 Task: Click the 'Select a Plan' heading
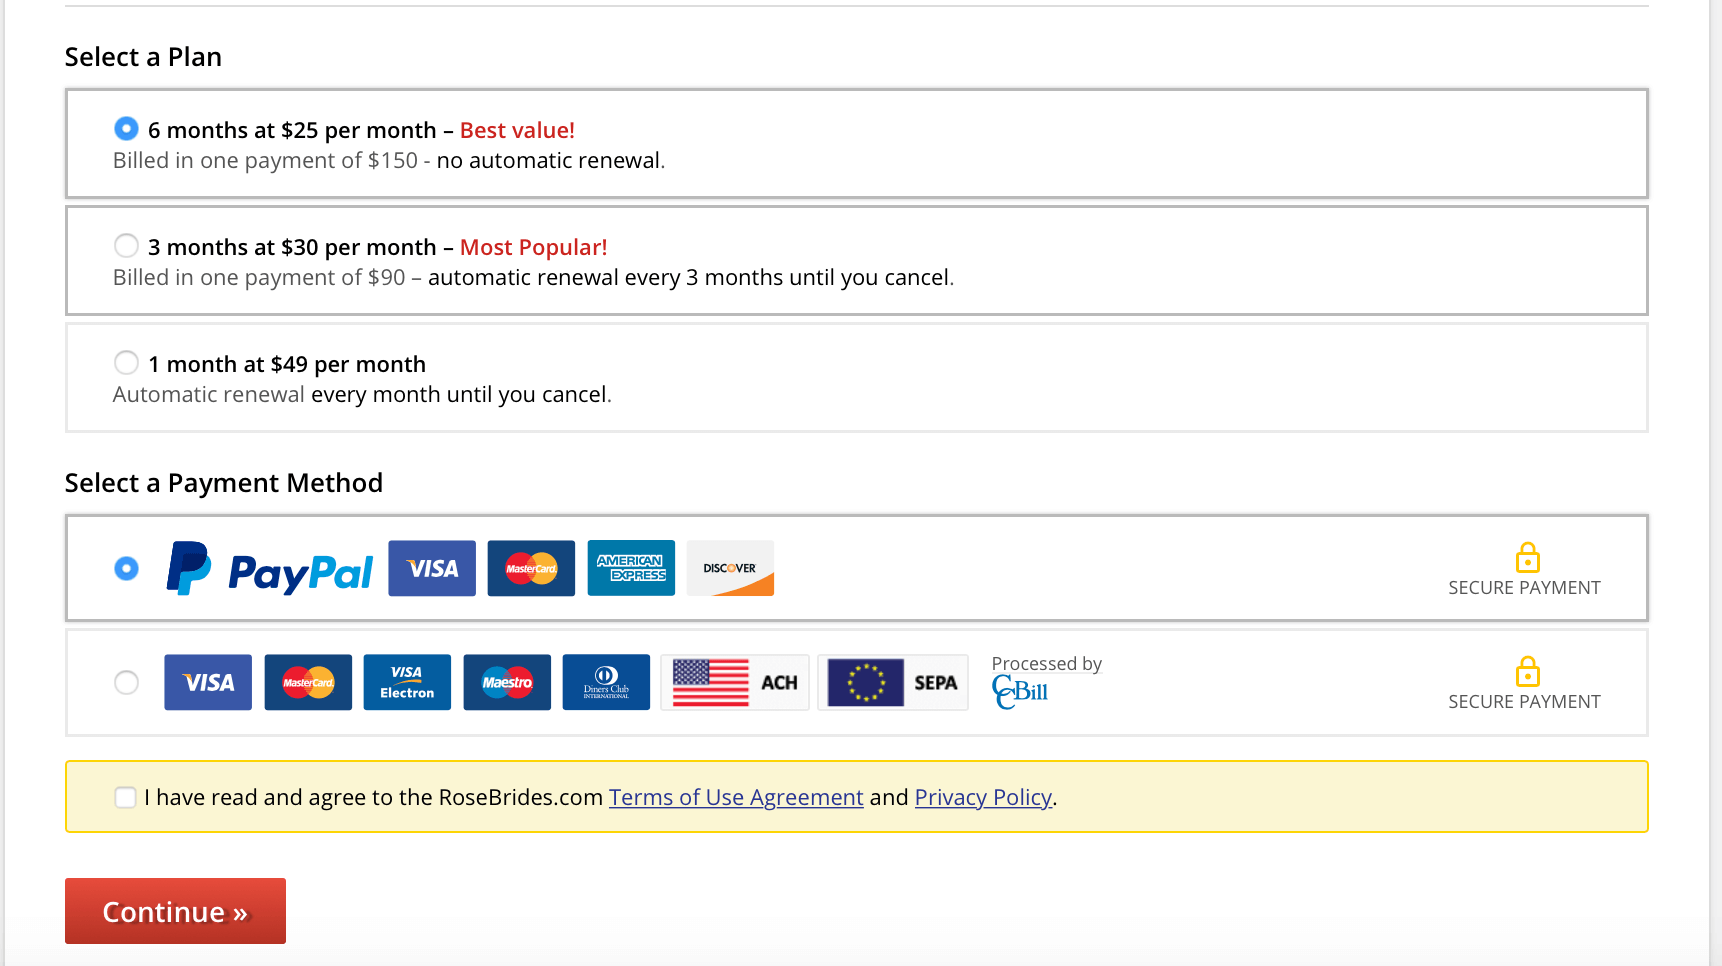click(x=143, y=57)
